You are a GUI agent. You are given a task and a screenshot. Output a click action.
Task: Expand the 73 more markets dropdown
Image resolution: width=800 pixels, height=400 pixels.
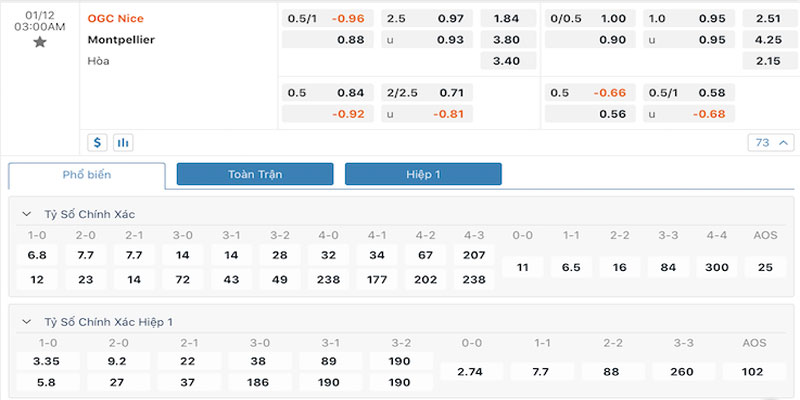coord(770,142)
